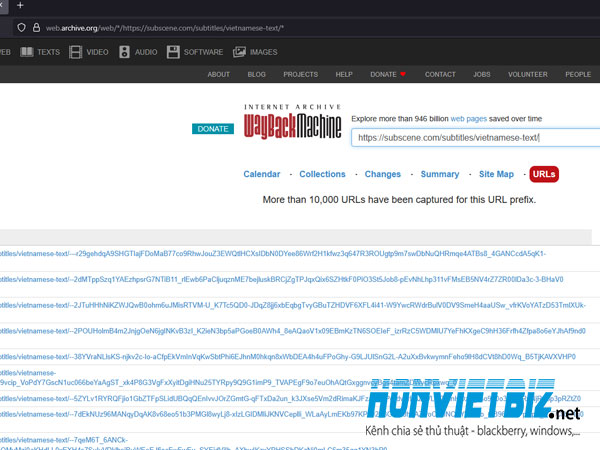600x450 pixels.
Task: Click the Video film icon
Action: tap(75, 52)
